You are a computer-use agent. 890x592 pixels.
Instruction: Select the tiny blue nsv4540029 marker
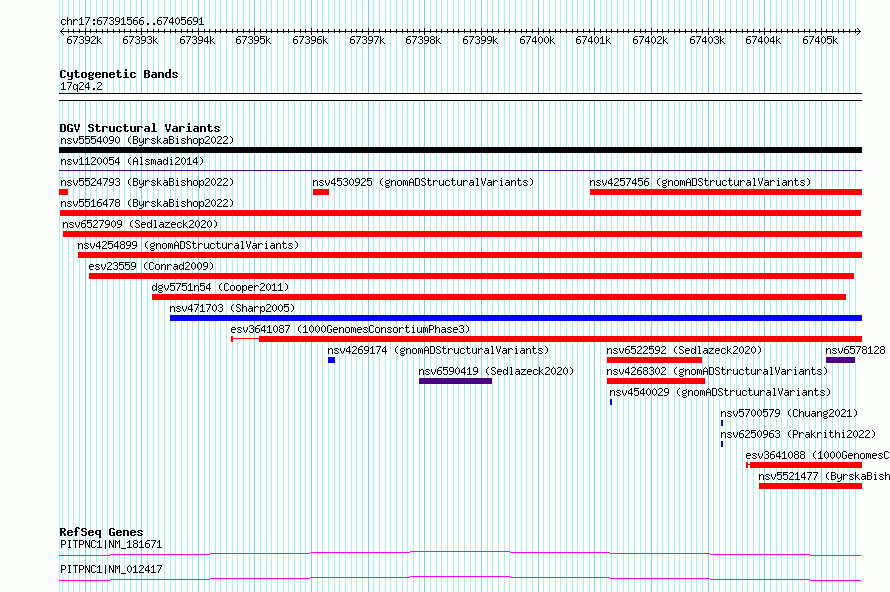[611, 402]
